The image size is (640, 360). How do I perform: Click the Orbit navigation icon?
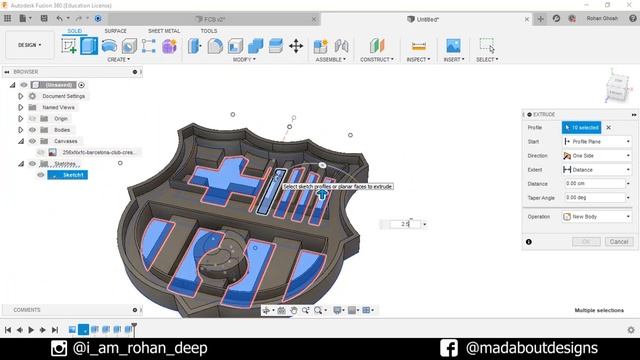pyautogui.click(x=266, y=311)
